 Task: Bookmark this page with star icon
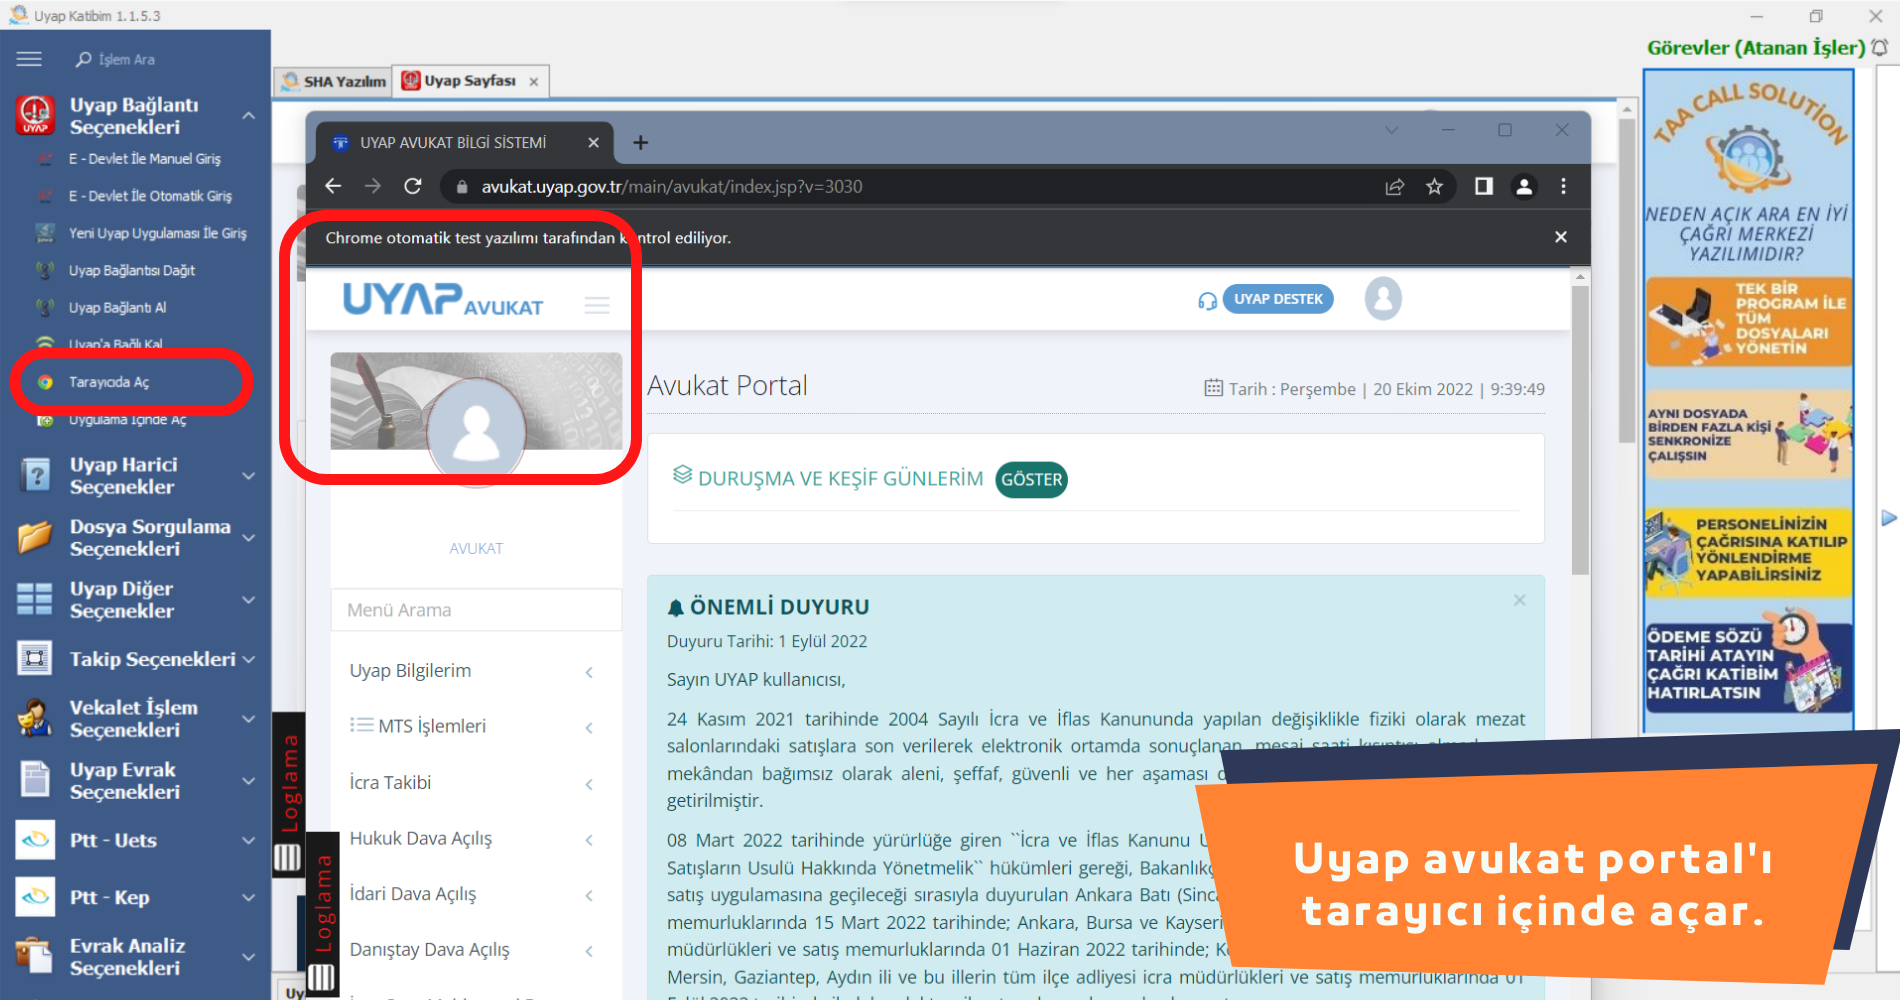[1435, 186]
